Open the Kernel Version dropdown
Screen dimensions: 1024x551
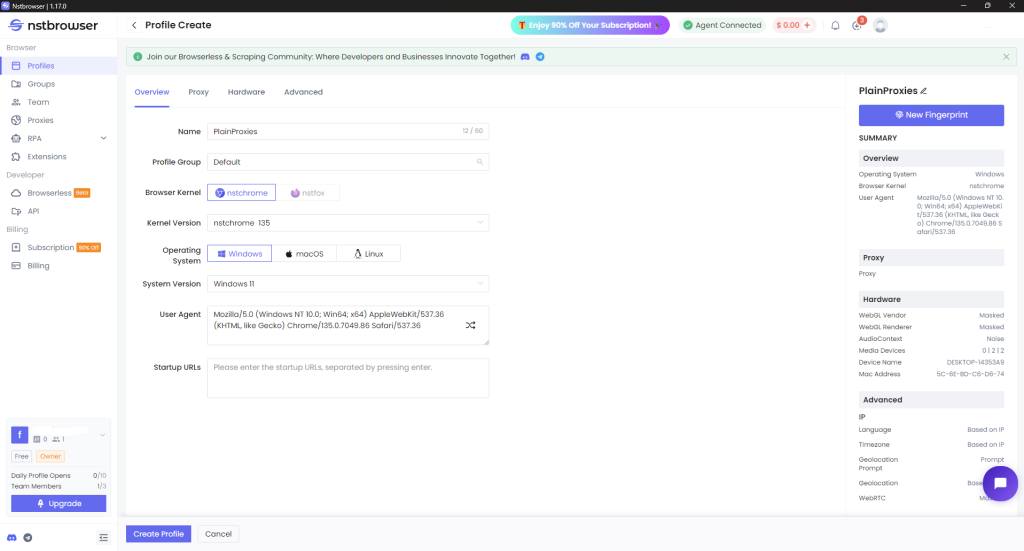pyautogui.click(x=348, y=223)
